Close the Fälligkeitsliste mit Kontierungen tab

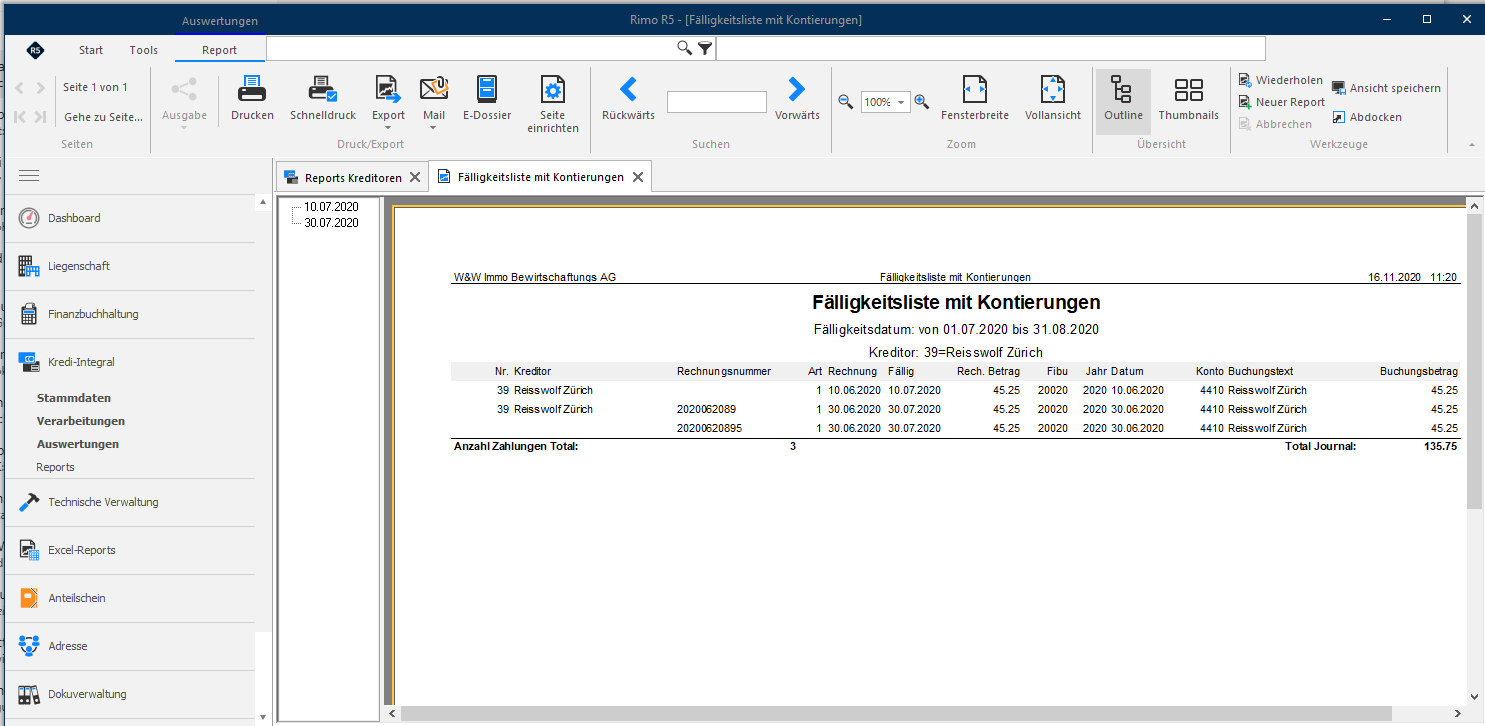click(638, 177)
